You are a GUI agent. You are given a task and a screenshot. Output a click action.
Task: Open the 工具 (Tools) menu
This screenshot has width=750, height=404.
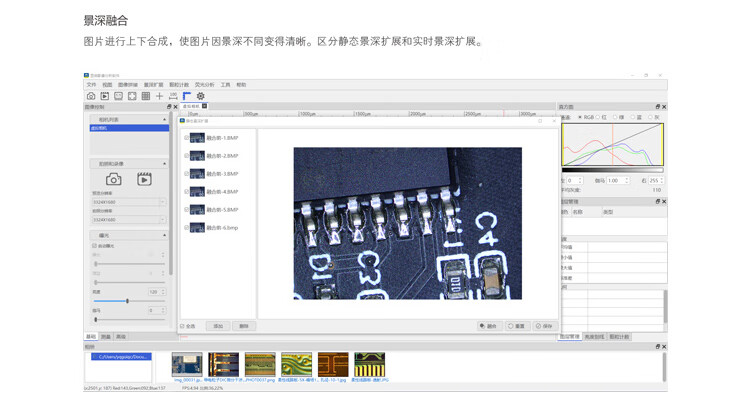(225, 85)
